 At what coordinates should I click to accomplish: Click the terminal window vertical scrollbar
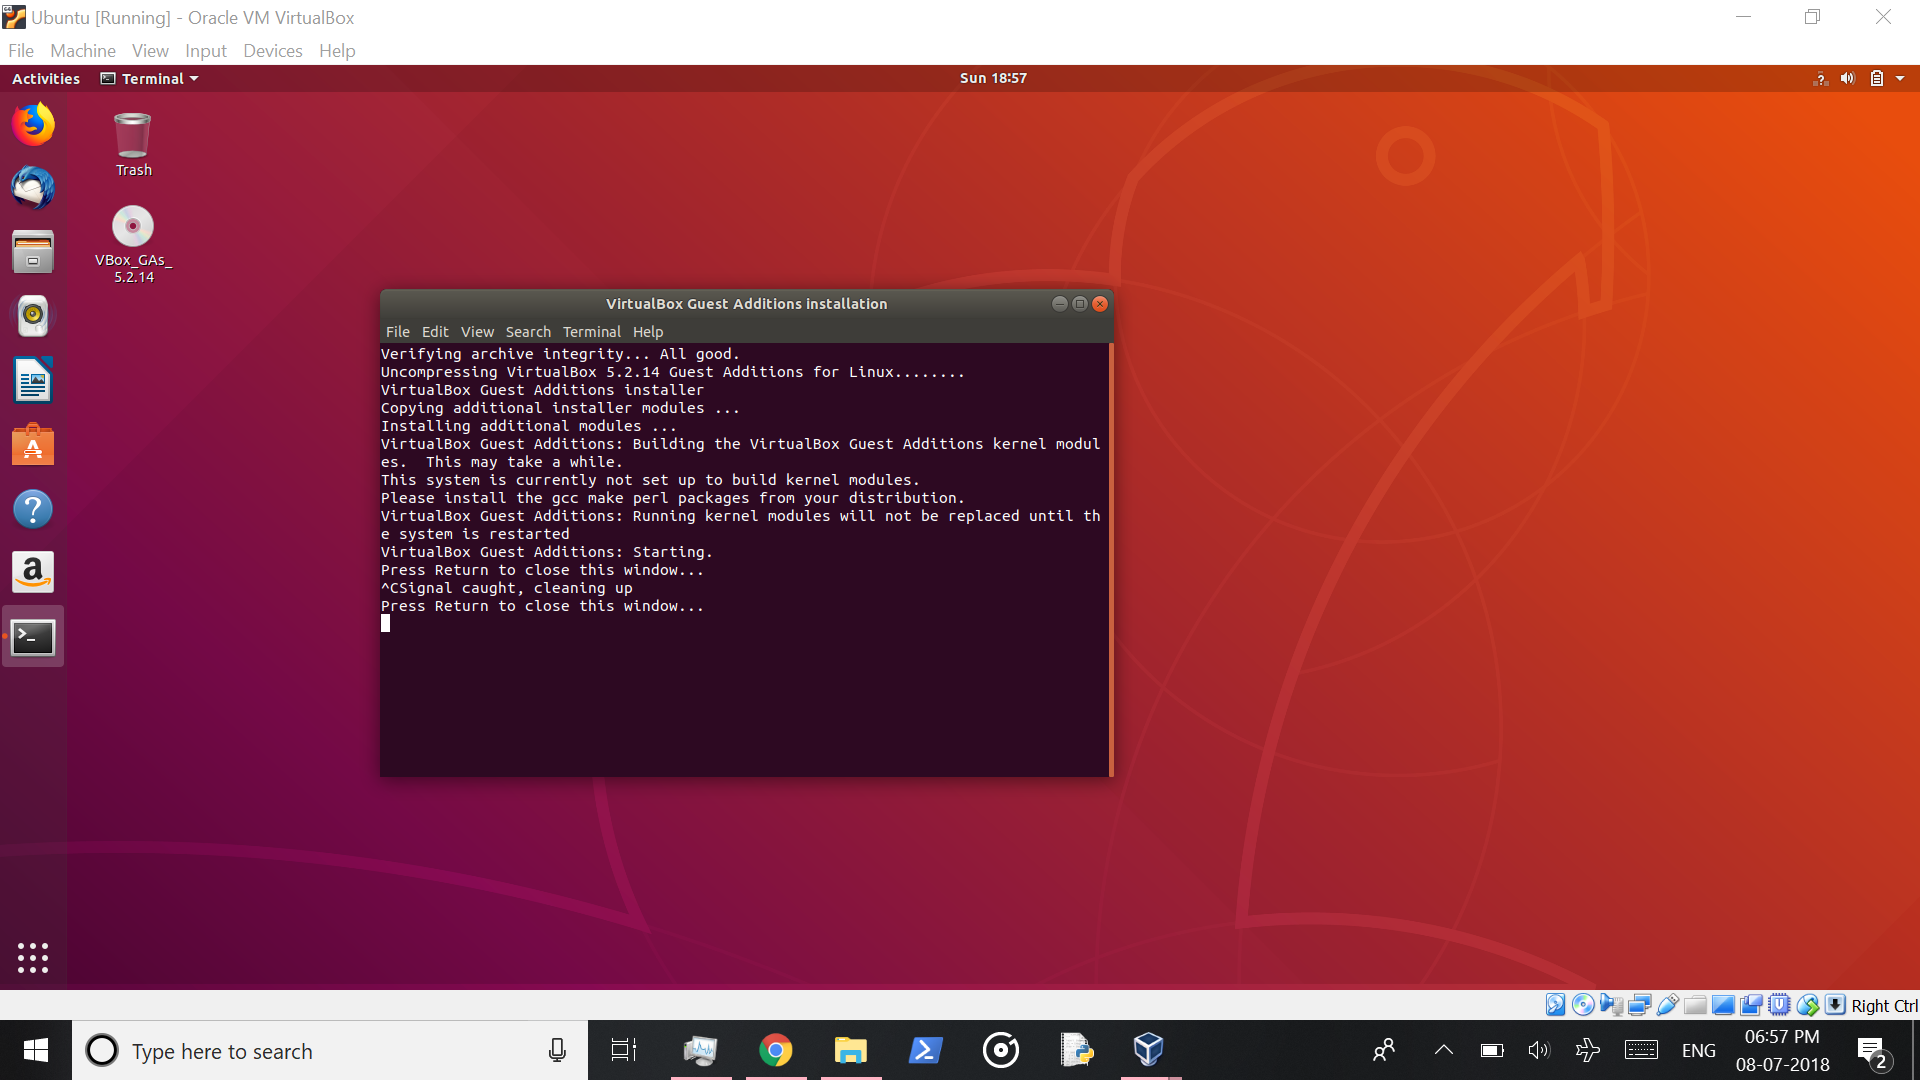pos(1111,560)
